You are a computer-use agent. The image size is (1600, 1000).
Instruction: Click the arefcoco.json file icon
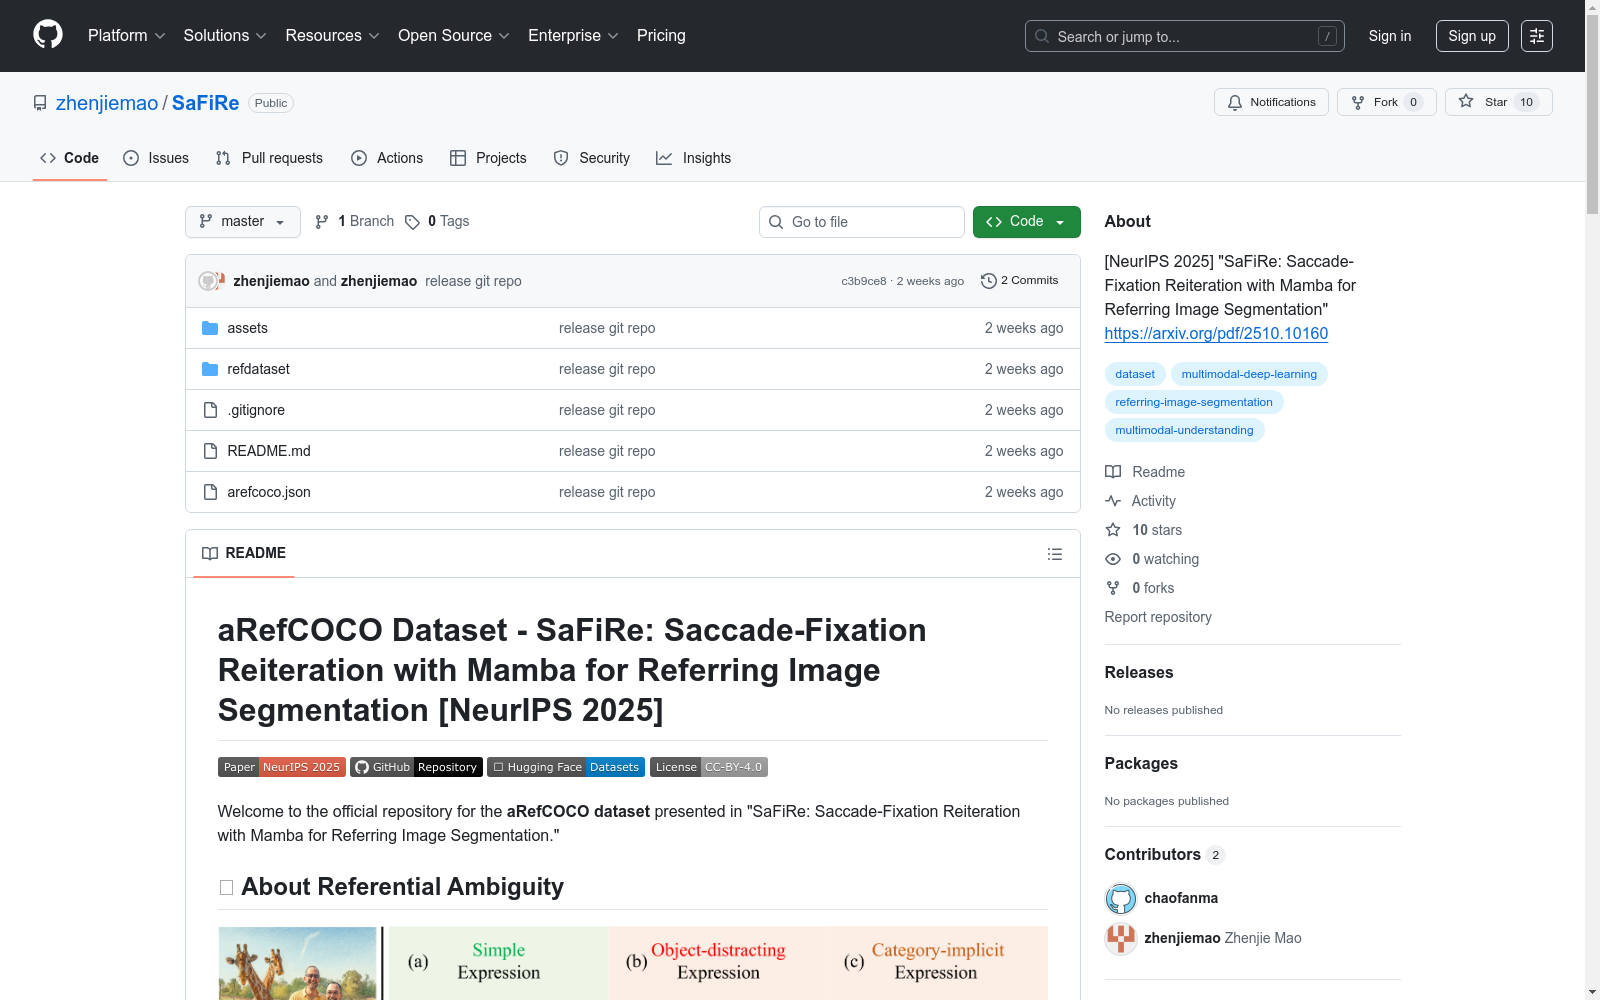(210, 492)
